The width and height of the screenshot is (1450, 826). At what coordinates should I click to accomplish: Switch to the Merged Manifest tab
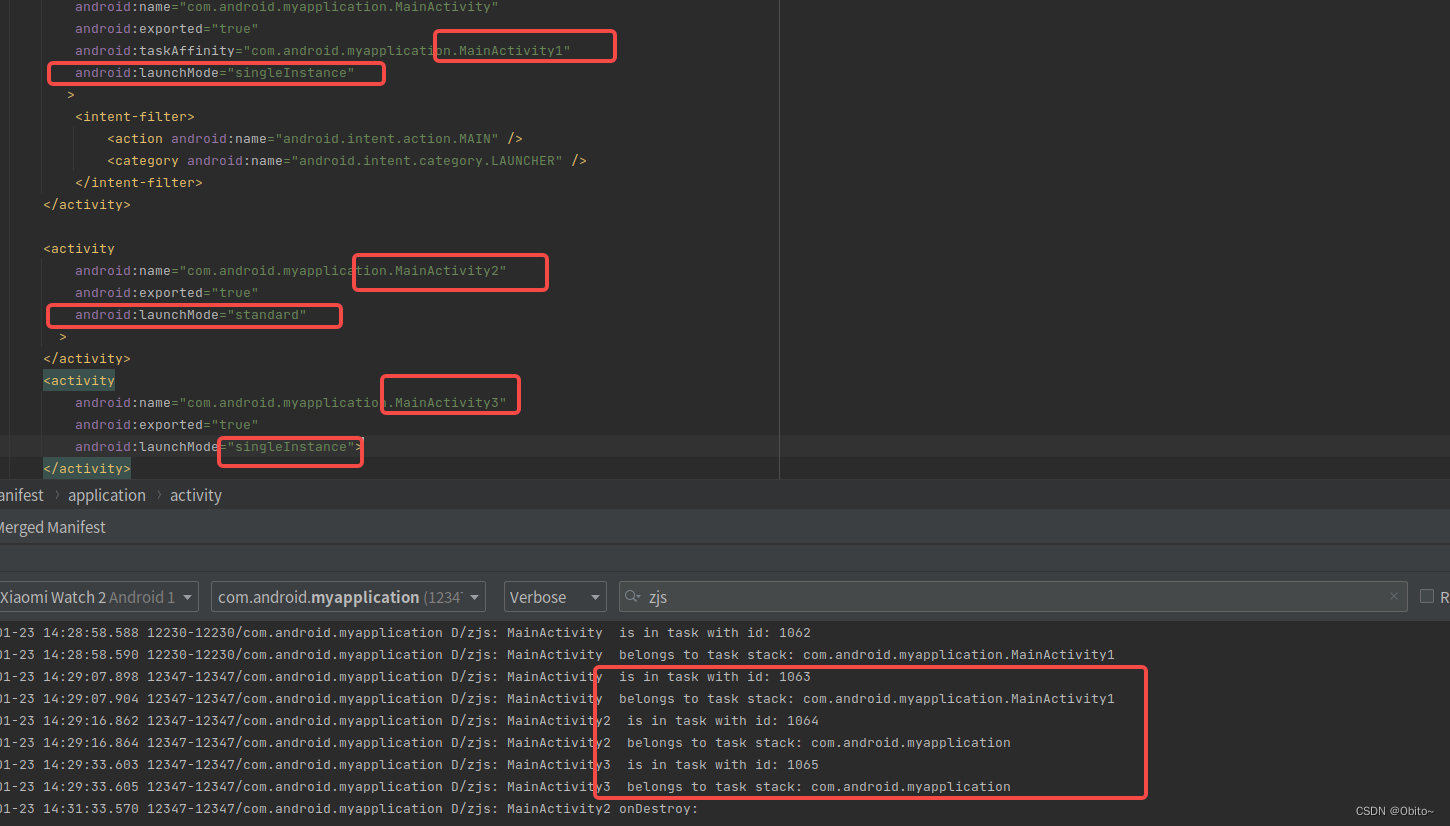[x=52, y=527]
